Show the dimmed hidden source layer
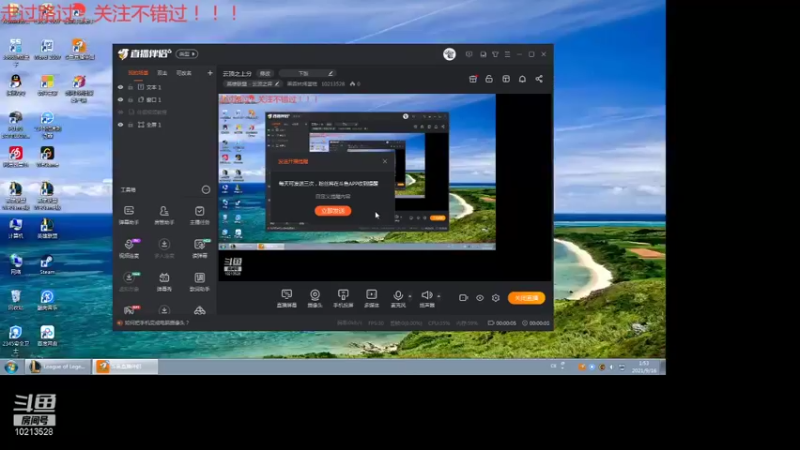The image size is (800, 450). pos(120,112)
